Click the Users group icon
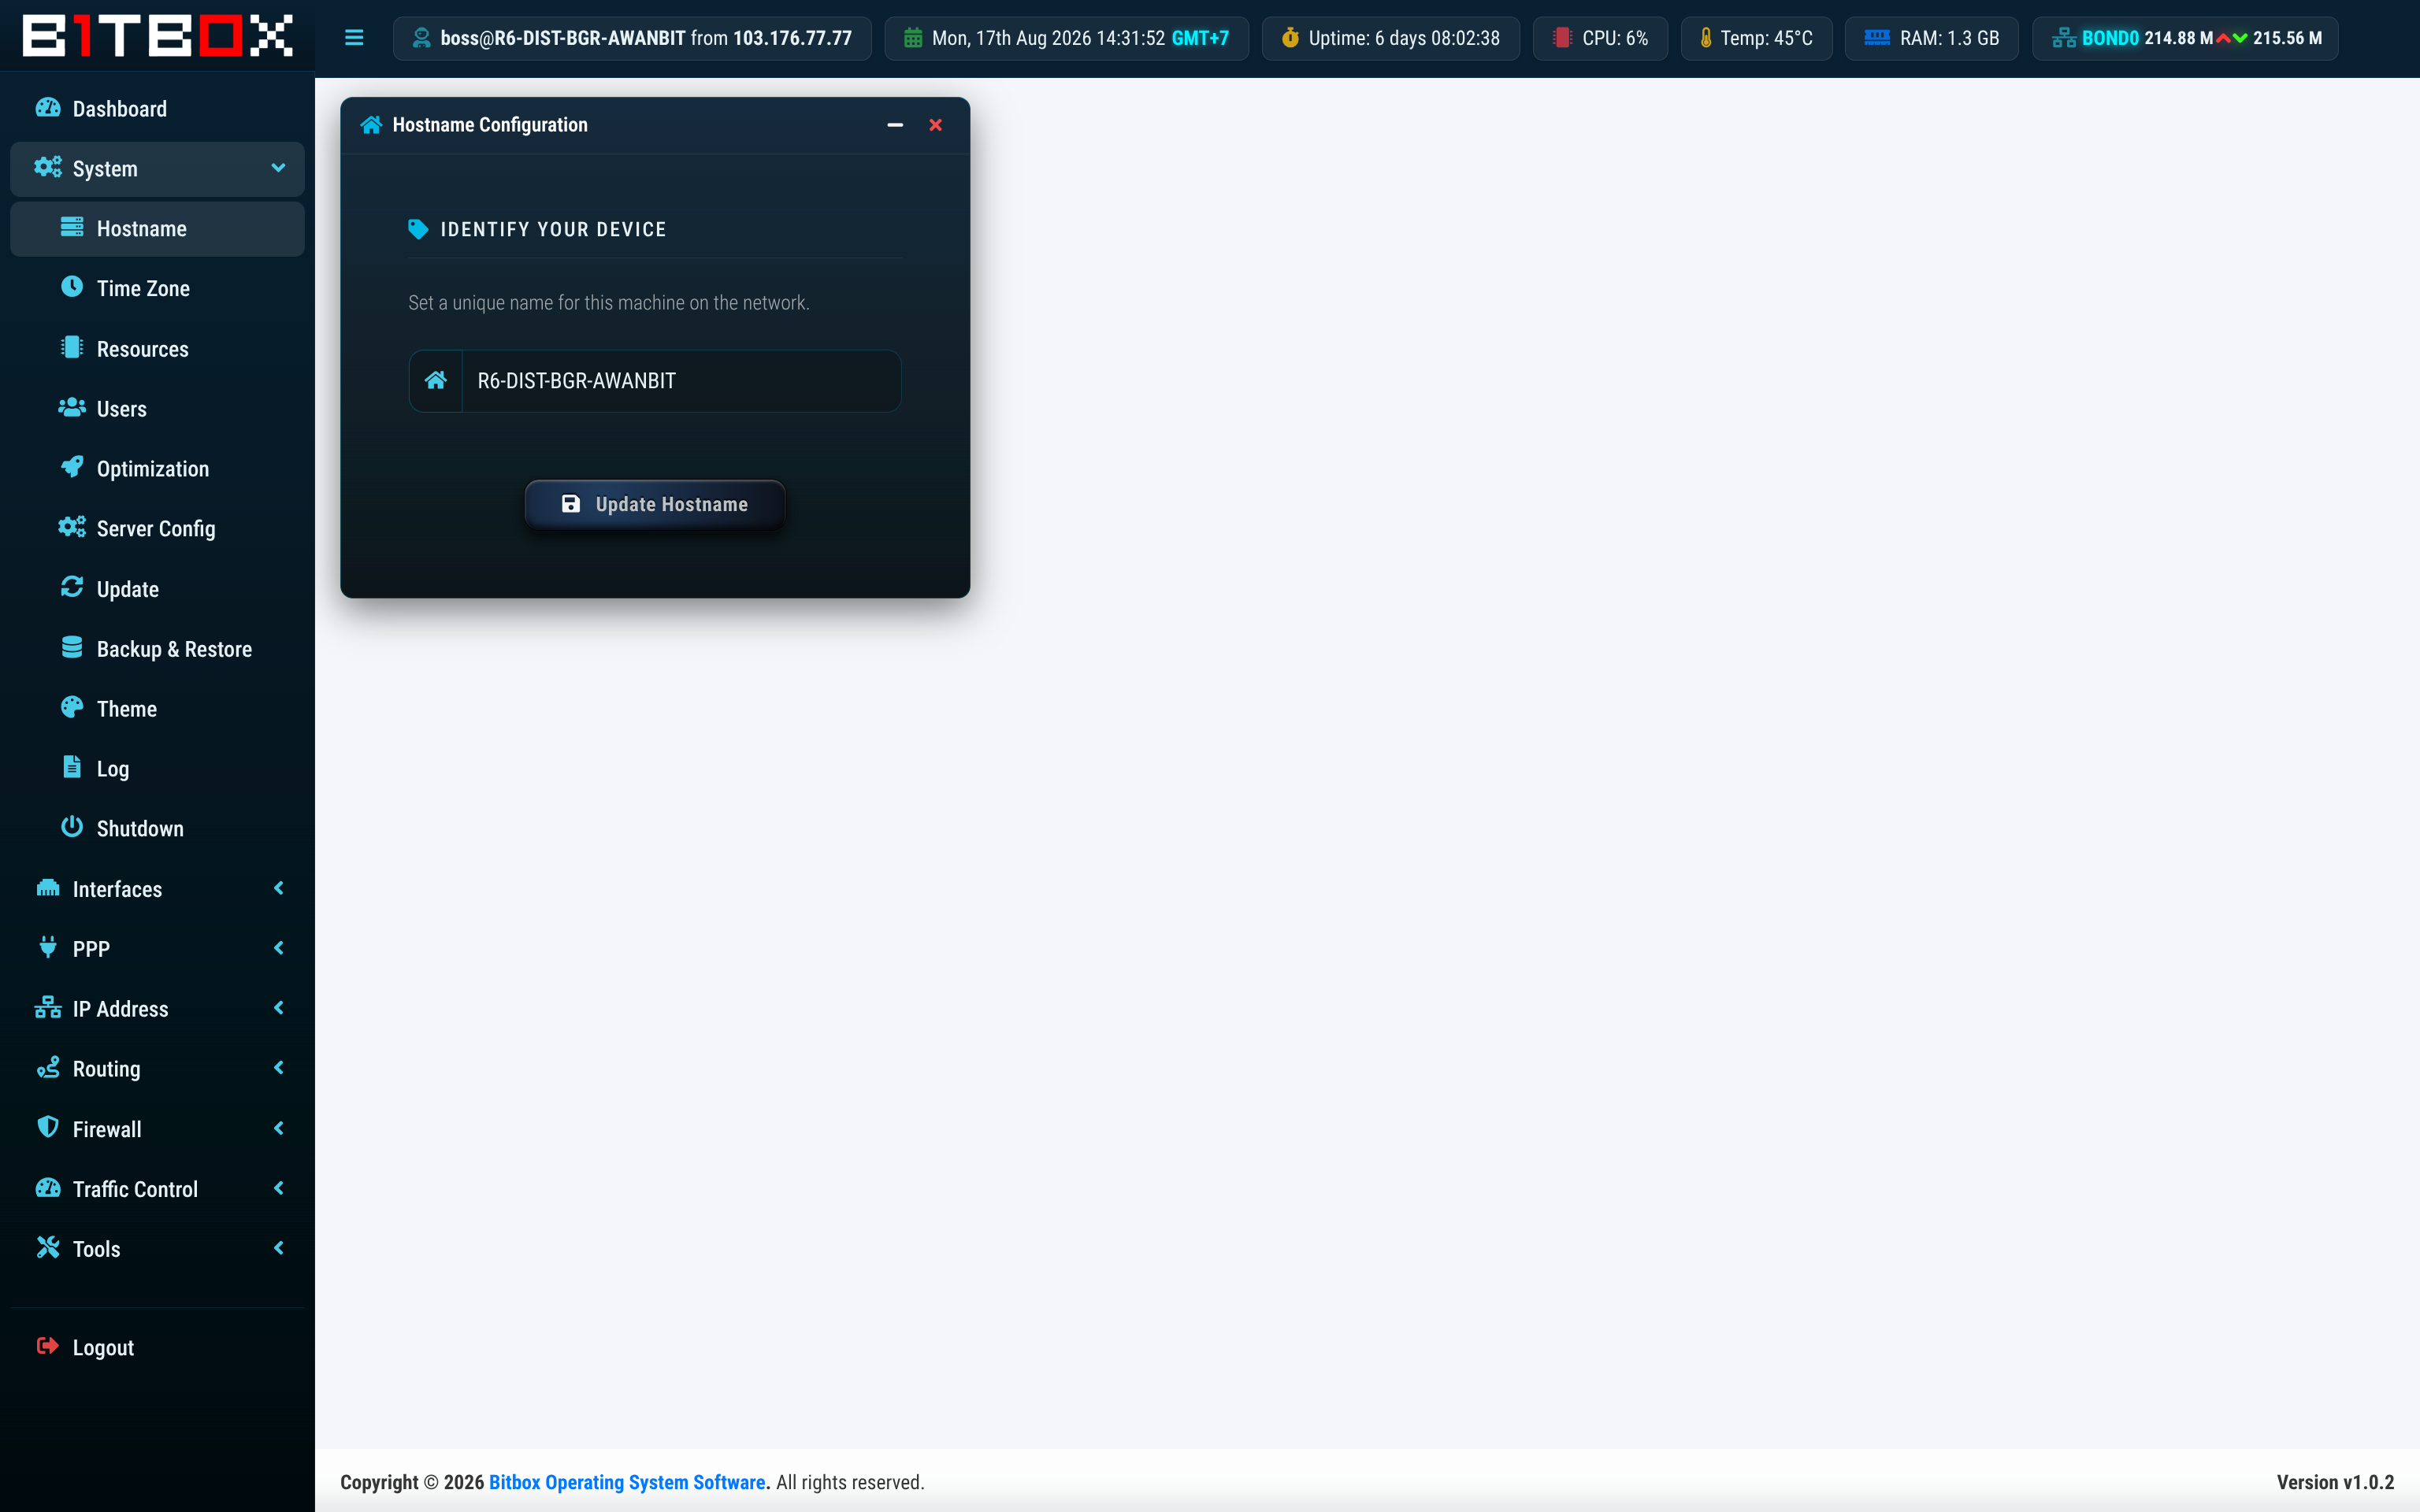This screenshot has width=2420, height=1512. pyautogui.click(x=72, y=408)
